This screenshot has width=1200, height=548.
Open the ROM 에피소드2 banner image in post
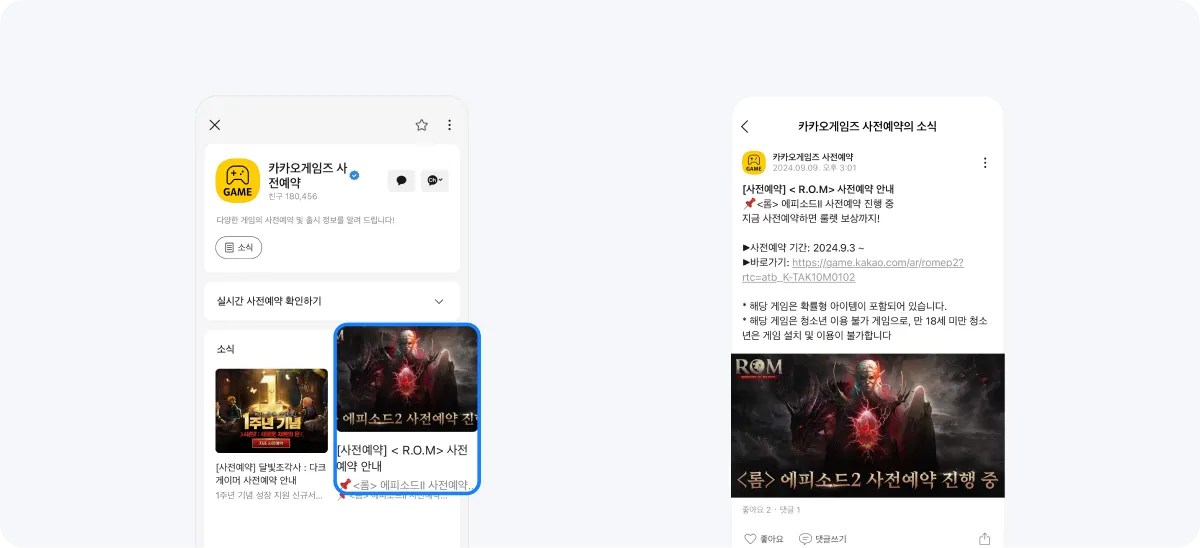pos(868,425)
